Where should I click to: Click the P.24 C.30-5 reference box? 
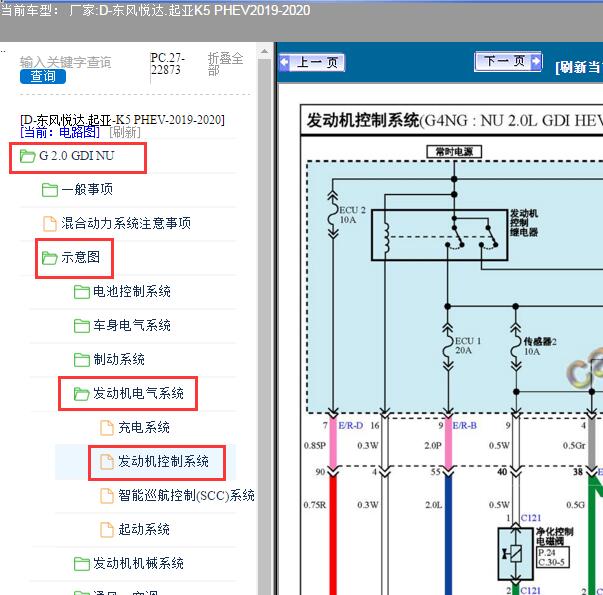(553, 557)
